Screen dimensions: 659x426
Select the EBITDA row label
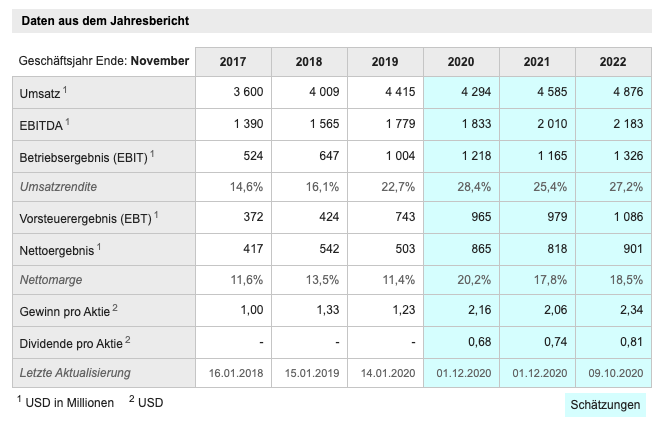(42, 125)
